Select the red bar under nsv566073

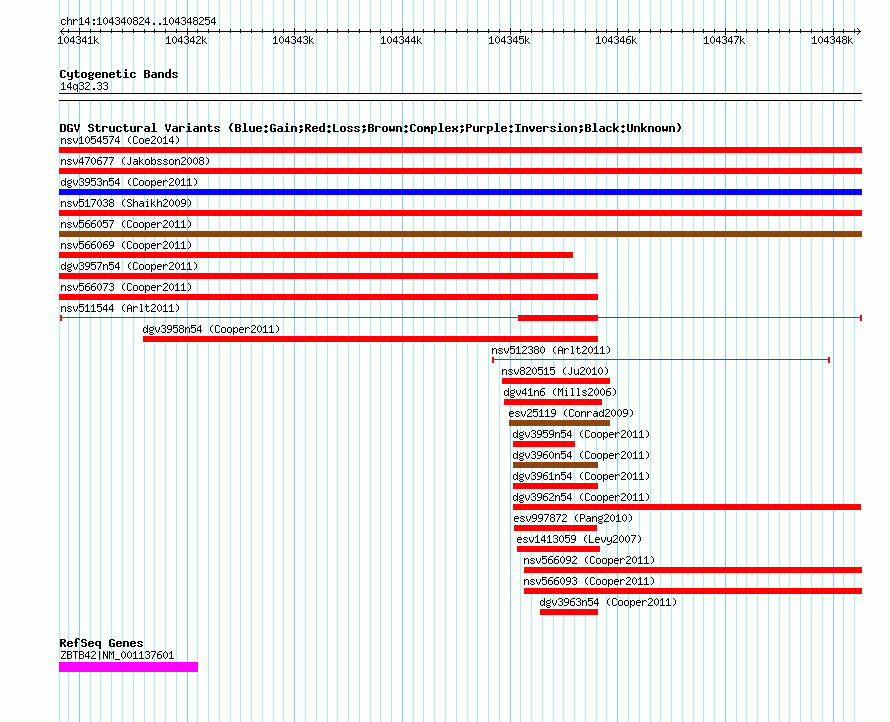point(329,297)
